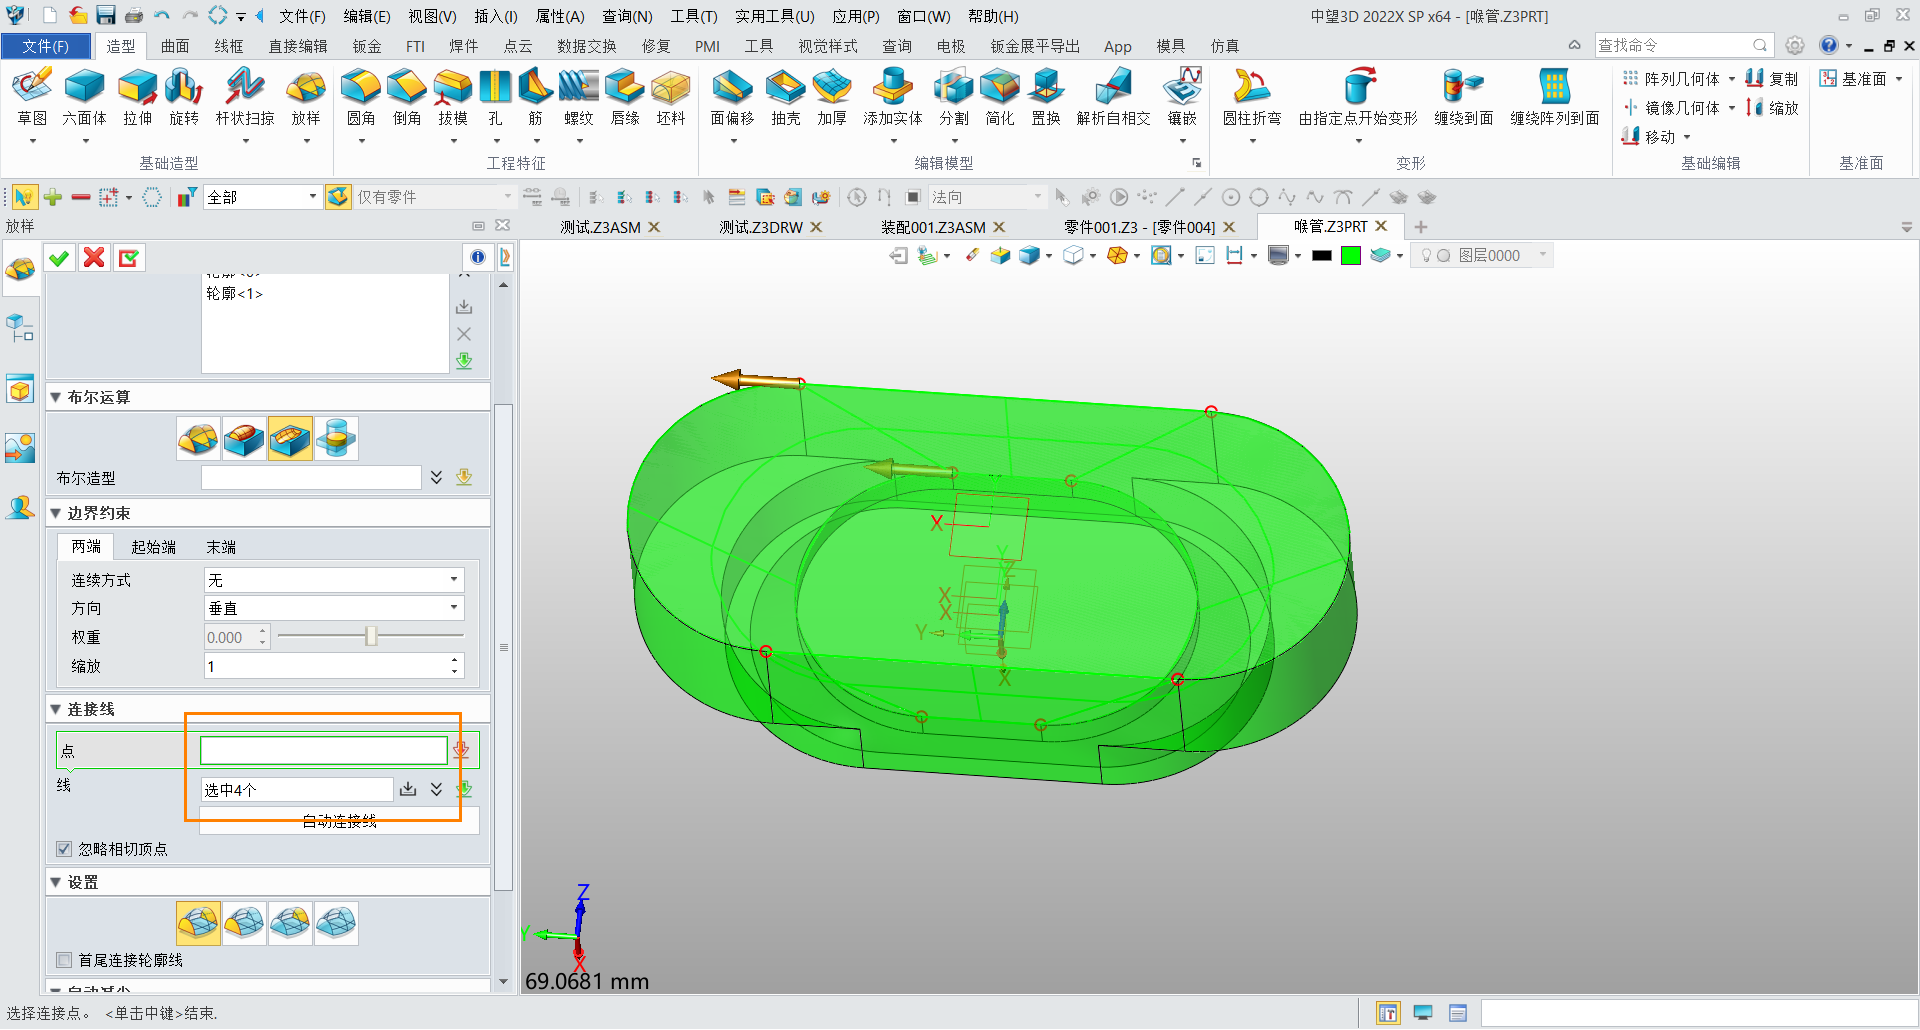Image resolution: width=1920 pixels, height=1030 pixels.
Task: Toggle the 忽略相切顶点 checkbox
Action: [x=64, y=849]
